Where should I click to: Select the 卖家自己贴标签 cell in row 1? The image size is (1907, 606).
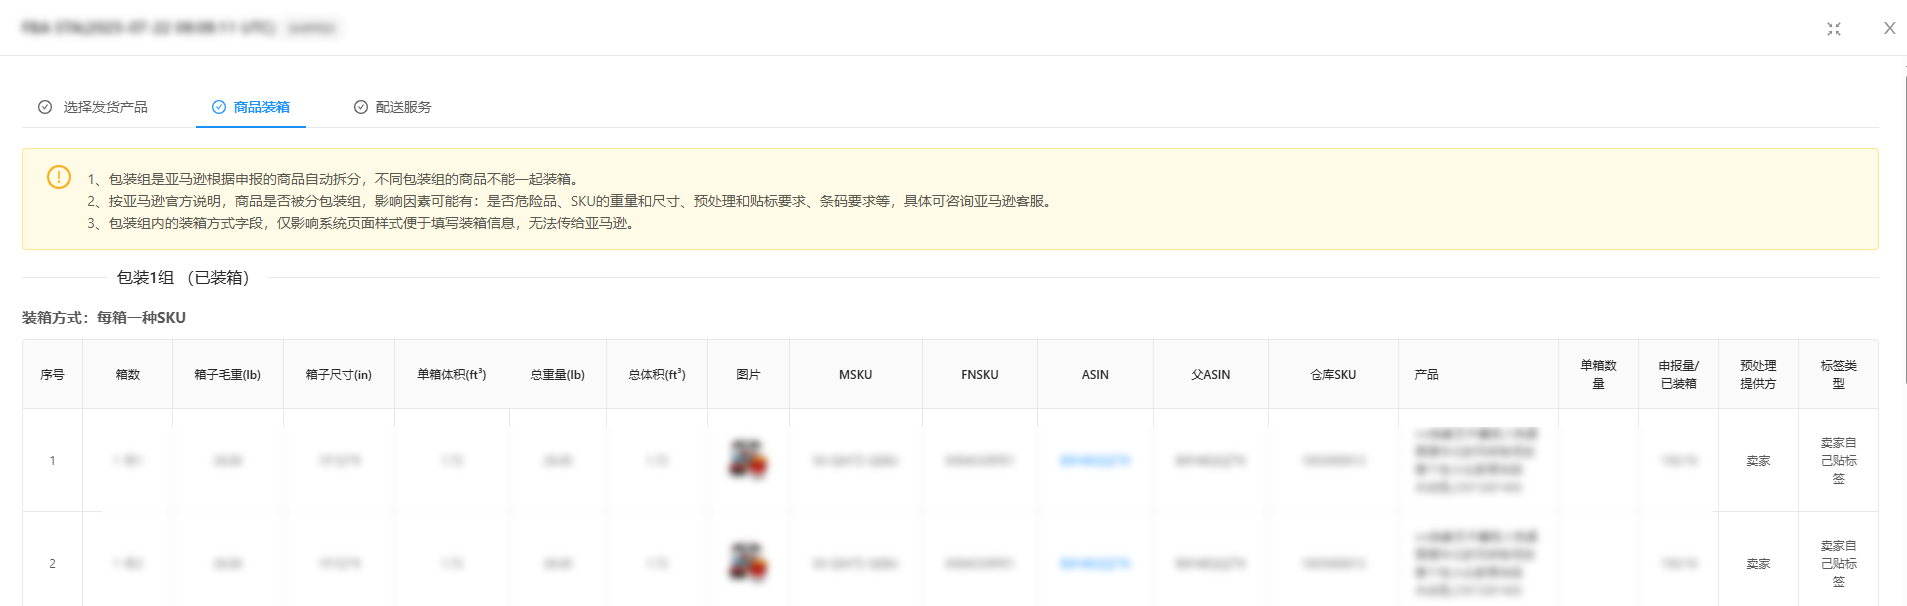[1838, 461]
